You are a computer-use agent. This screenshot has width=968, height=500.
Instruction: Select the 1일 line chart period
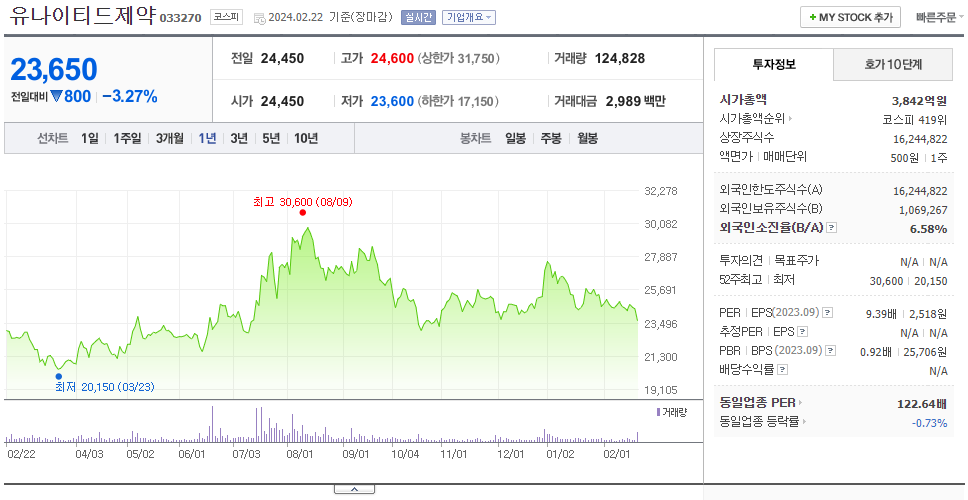(x=90, y=138)
